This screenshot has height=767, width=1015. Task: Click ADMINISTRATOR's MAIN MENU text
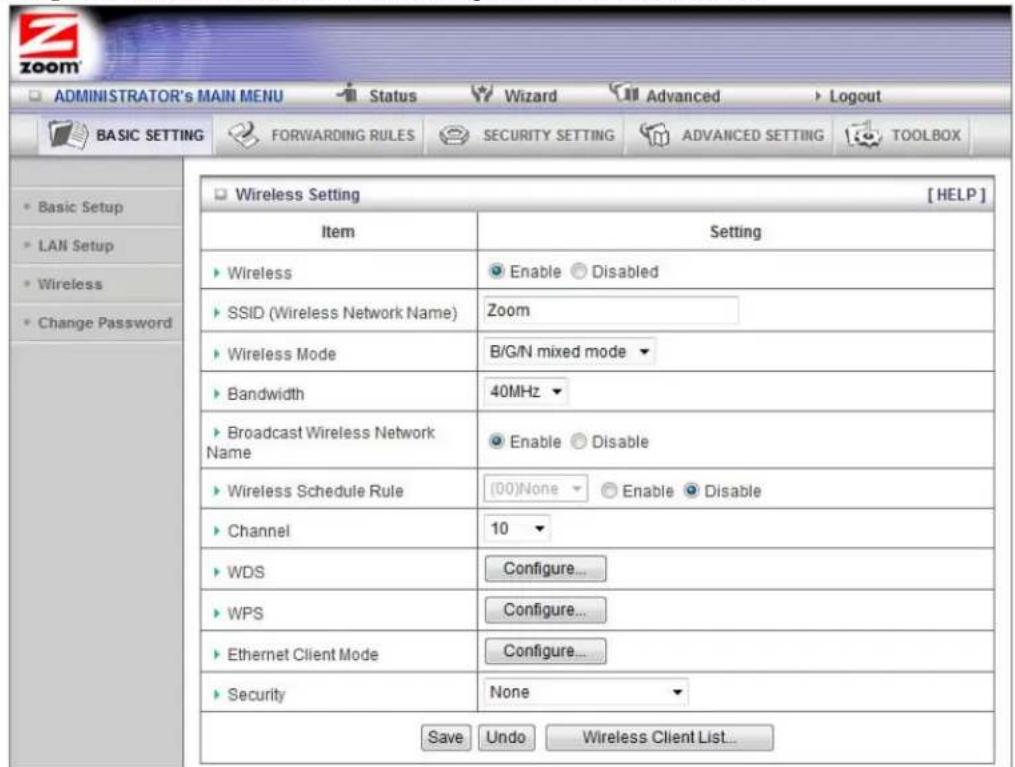point(168,96)
